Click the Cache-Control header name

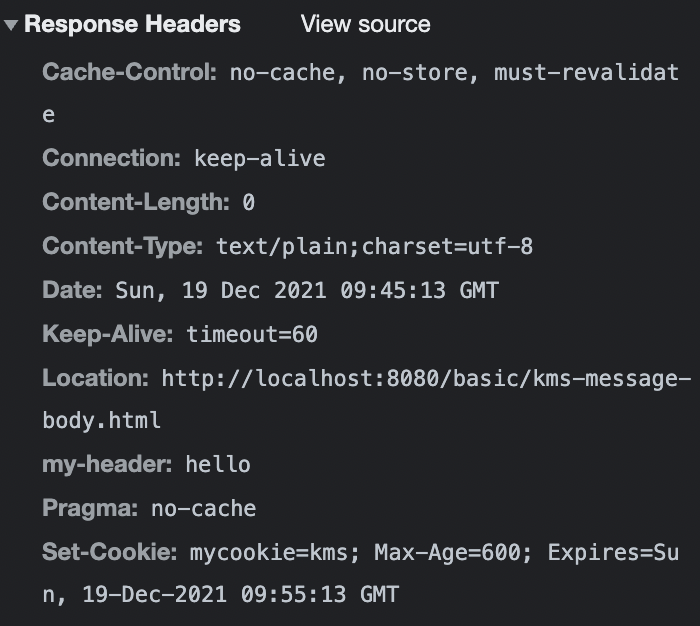(129, 72)
